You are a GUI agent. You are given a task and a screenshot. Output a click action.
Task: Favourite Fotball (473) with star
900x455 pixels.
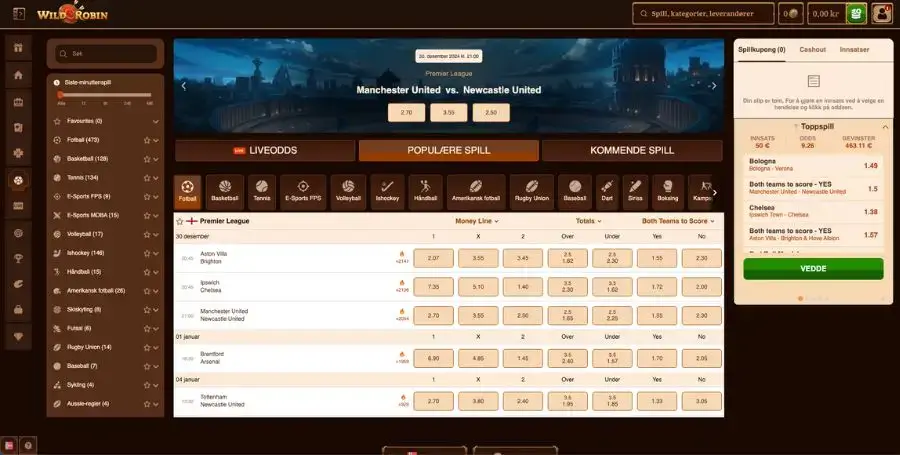(x=147, y=140)
